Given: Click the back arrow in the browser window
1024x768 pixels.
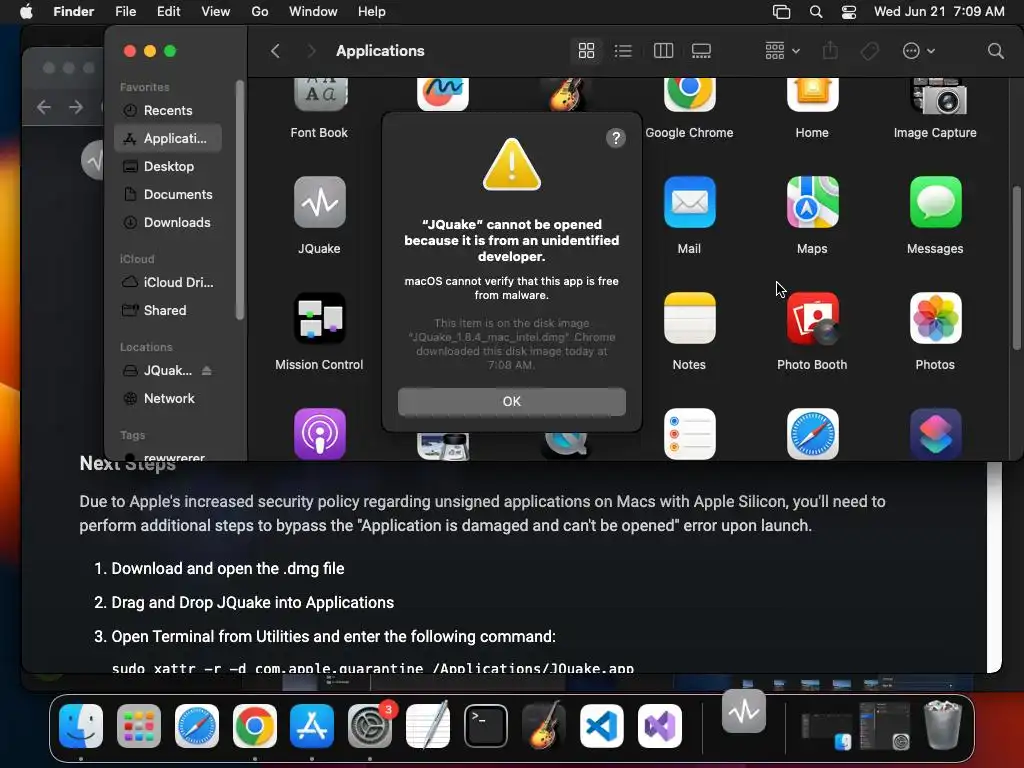Looking at the screenshot, I should pyautogui.click(x=44, y=106).
